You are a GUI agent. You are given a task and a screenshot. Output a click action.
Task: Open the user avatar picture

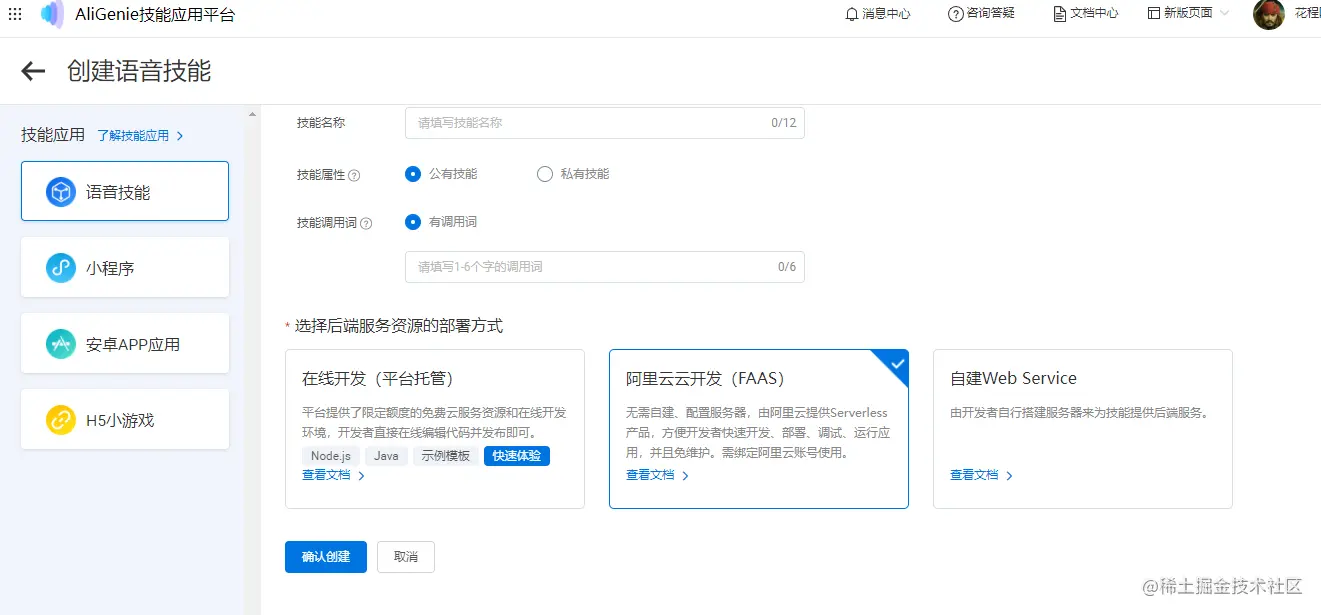[x=1269, y=14]
